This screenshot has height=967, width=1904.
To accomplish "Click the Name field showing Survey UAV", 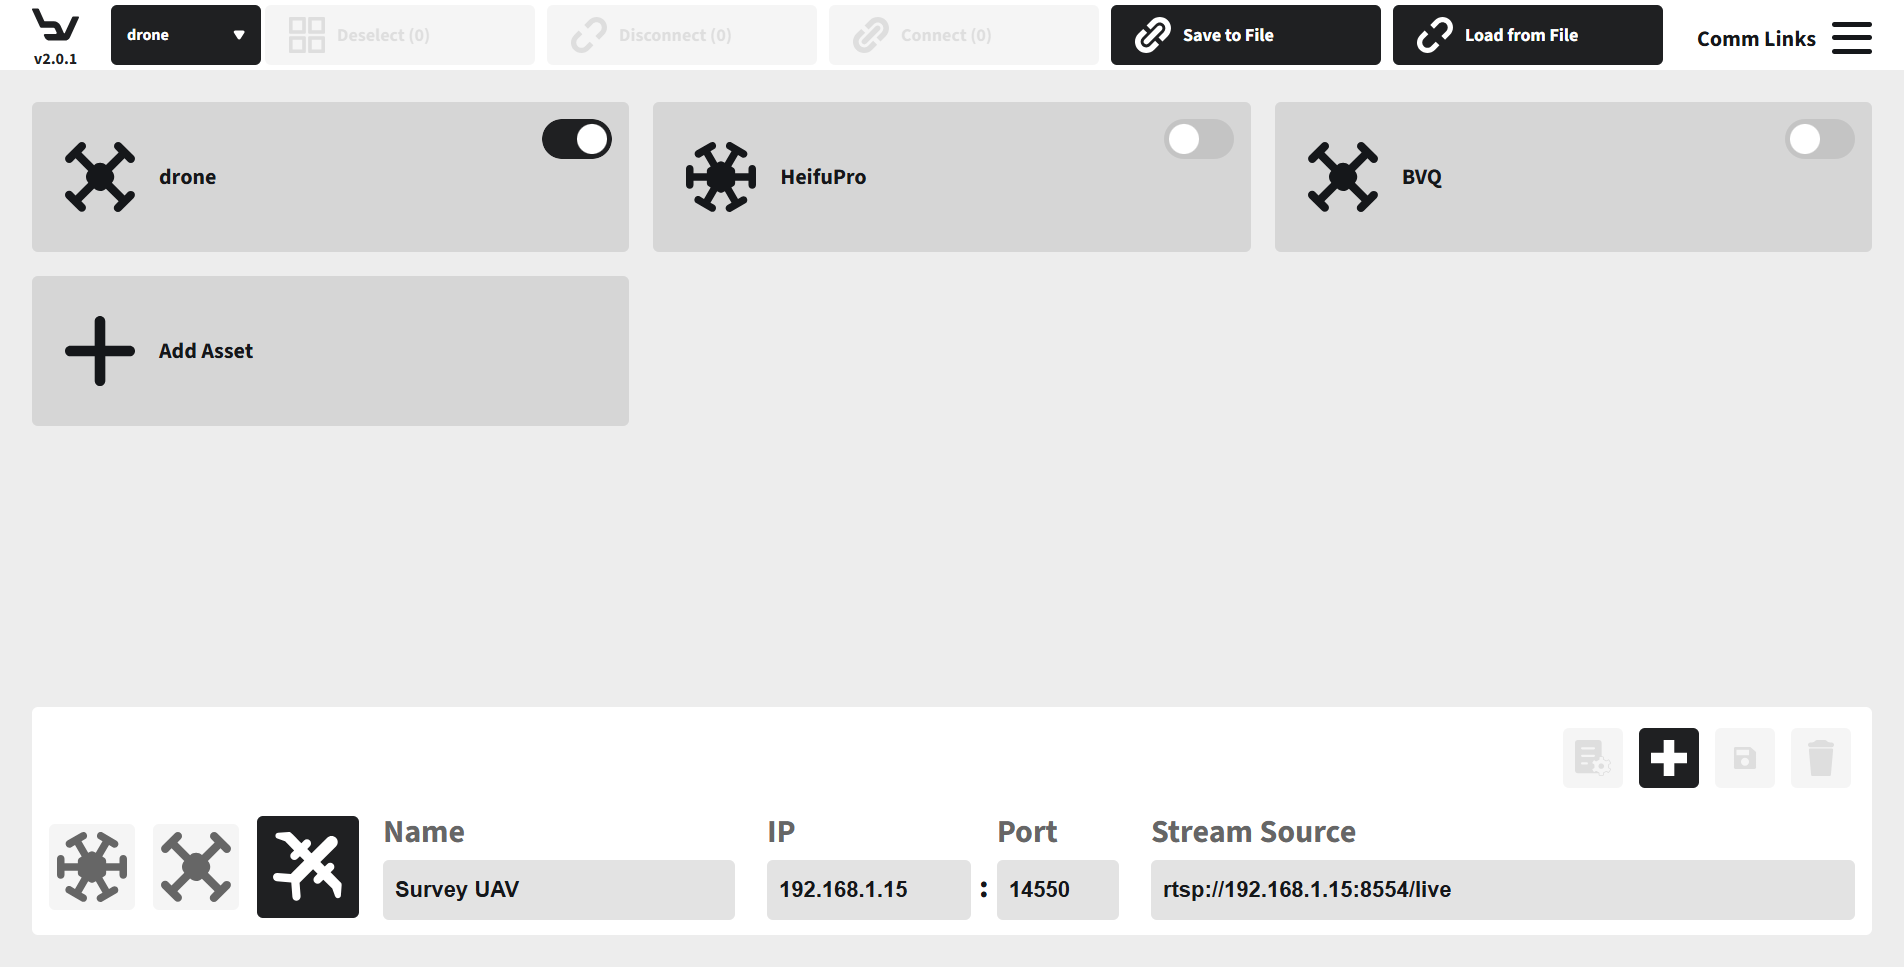I will coord(558,889).
